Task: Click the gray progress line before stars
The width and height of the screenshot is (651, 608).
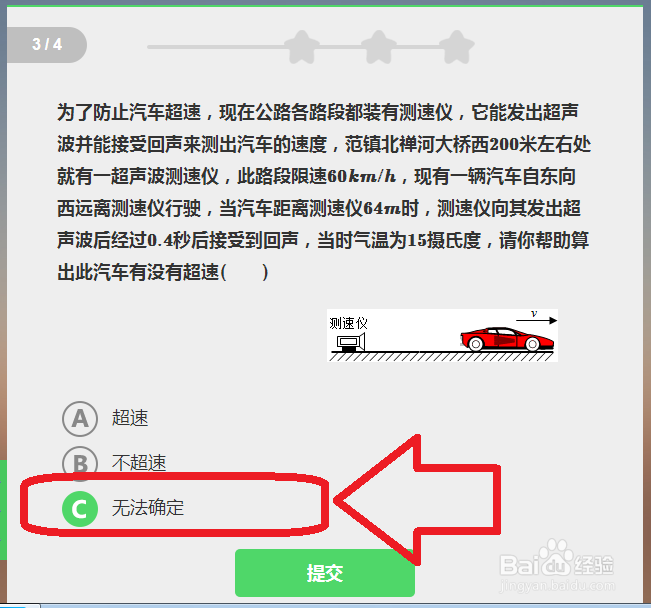Action: pyautogui.click(x=216, y=47)
